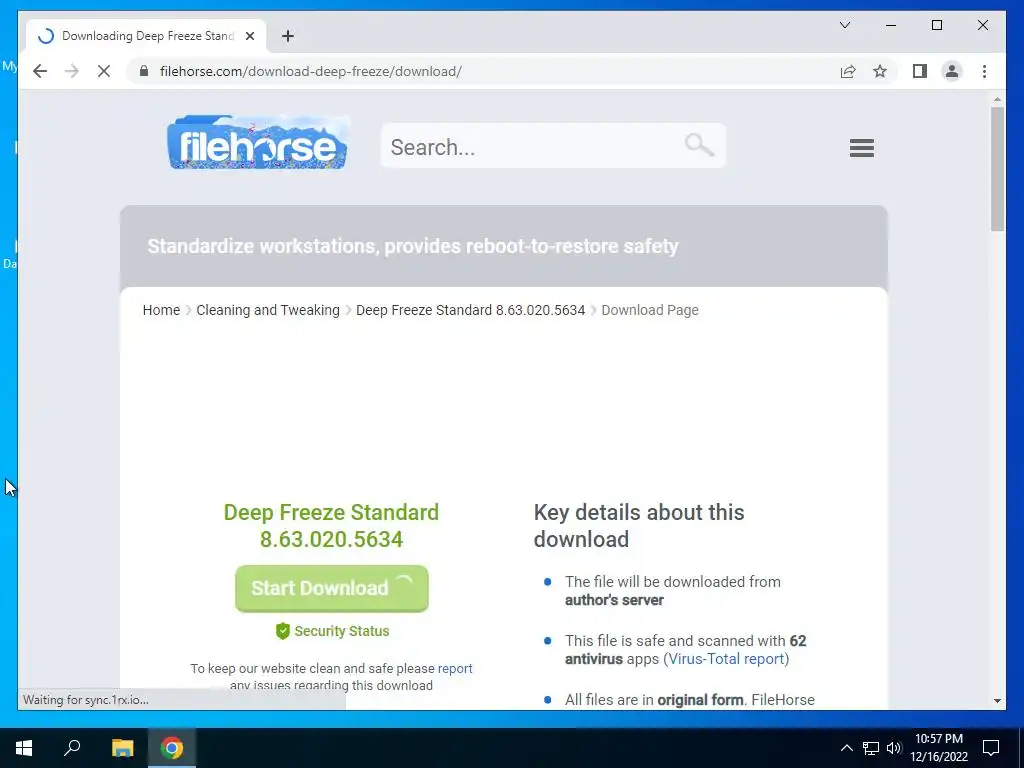
Task: Click the page vertical scrollbar thumb
Action: [997, 168]
